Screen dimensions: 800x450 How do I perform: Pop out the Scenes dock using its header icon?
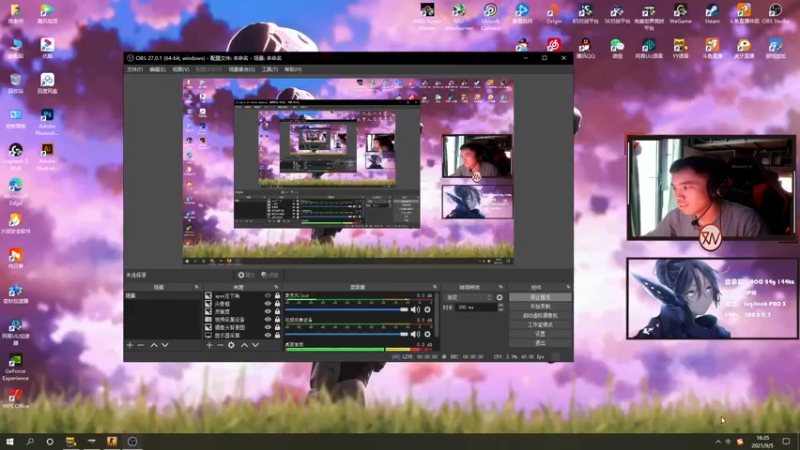(x=196, y=287)
